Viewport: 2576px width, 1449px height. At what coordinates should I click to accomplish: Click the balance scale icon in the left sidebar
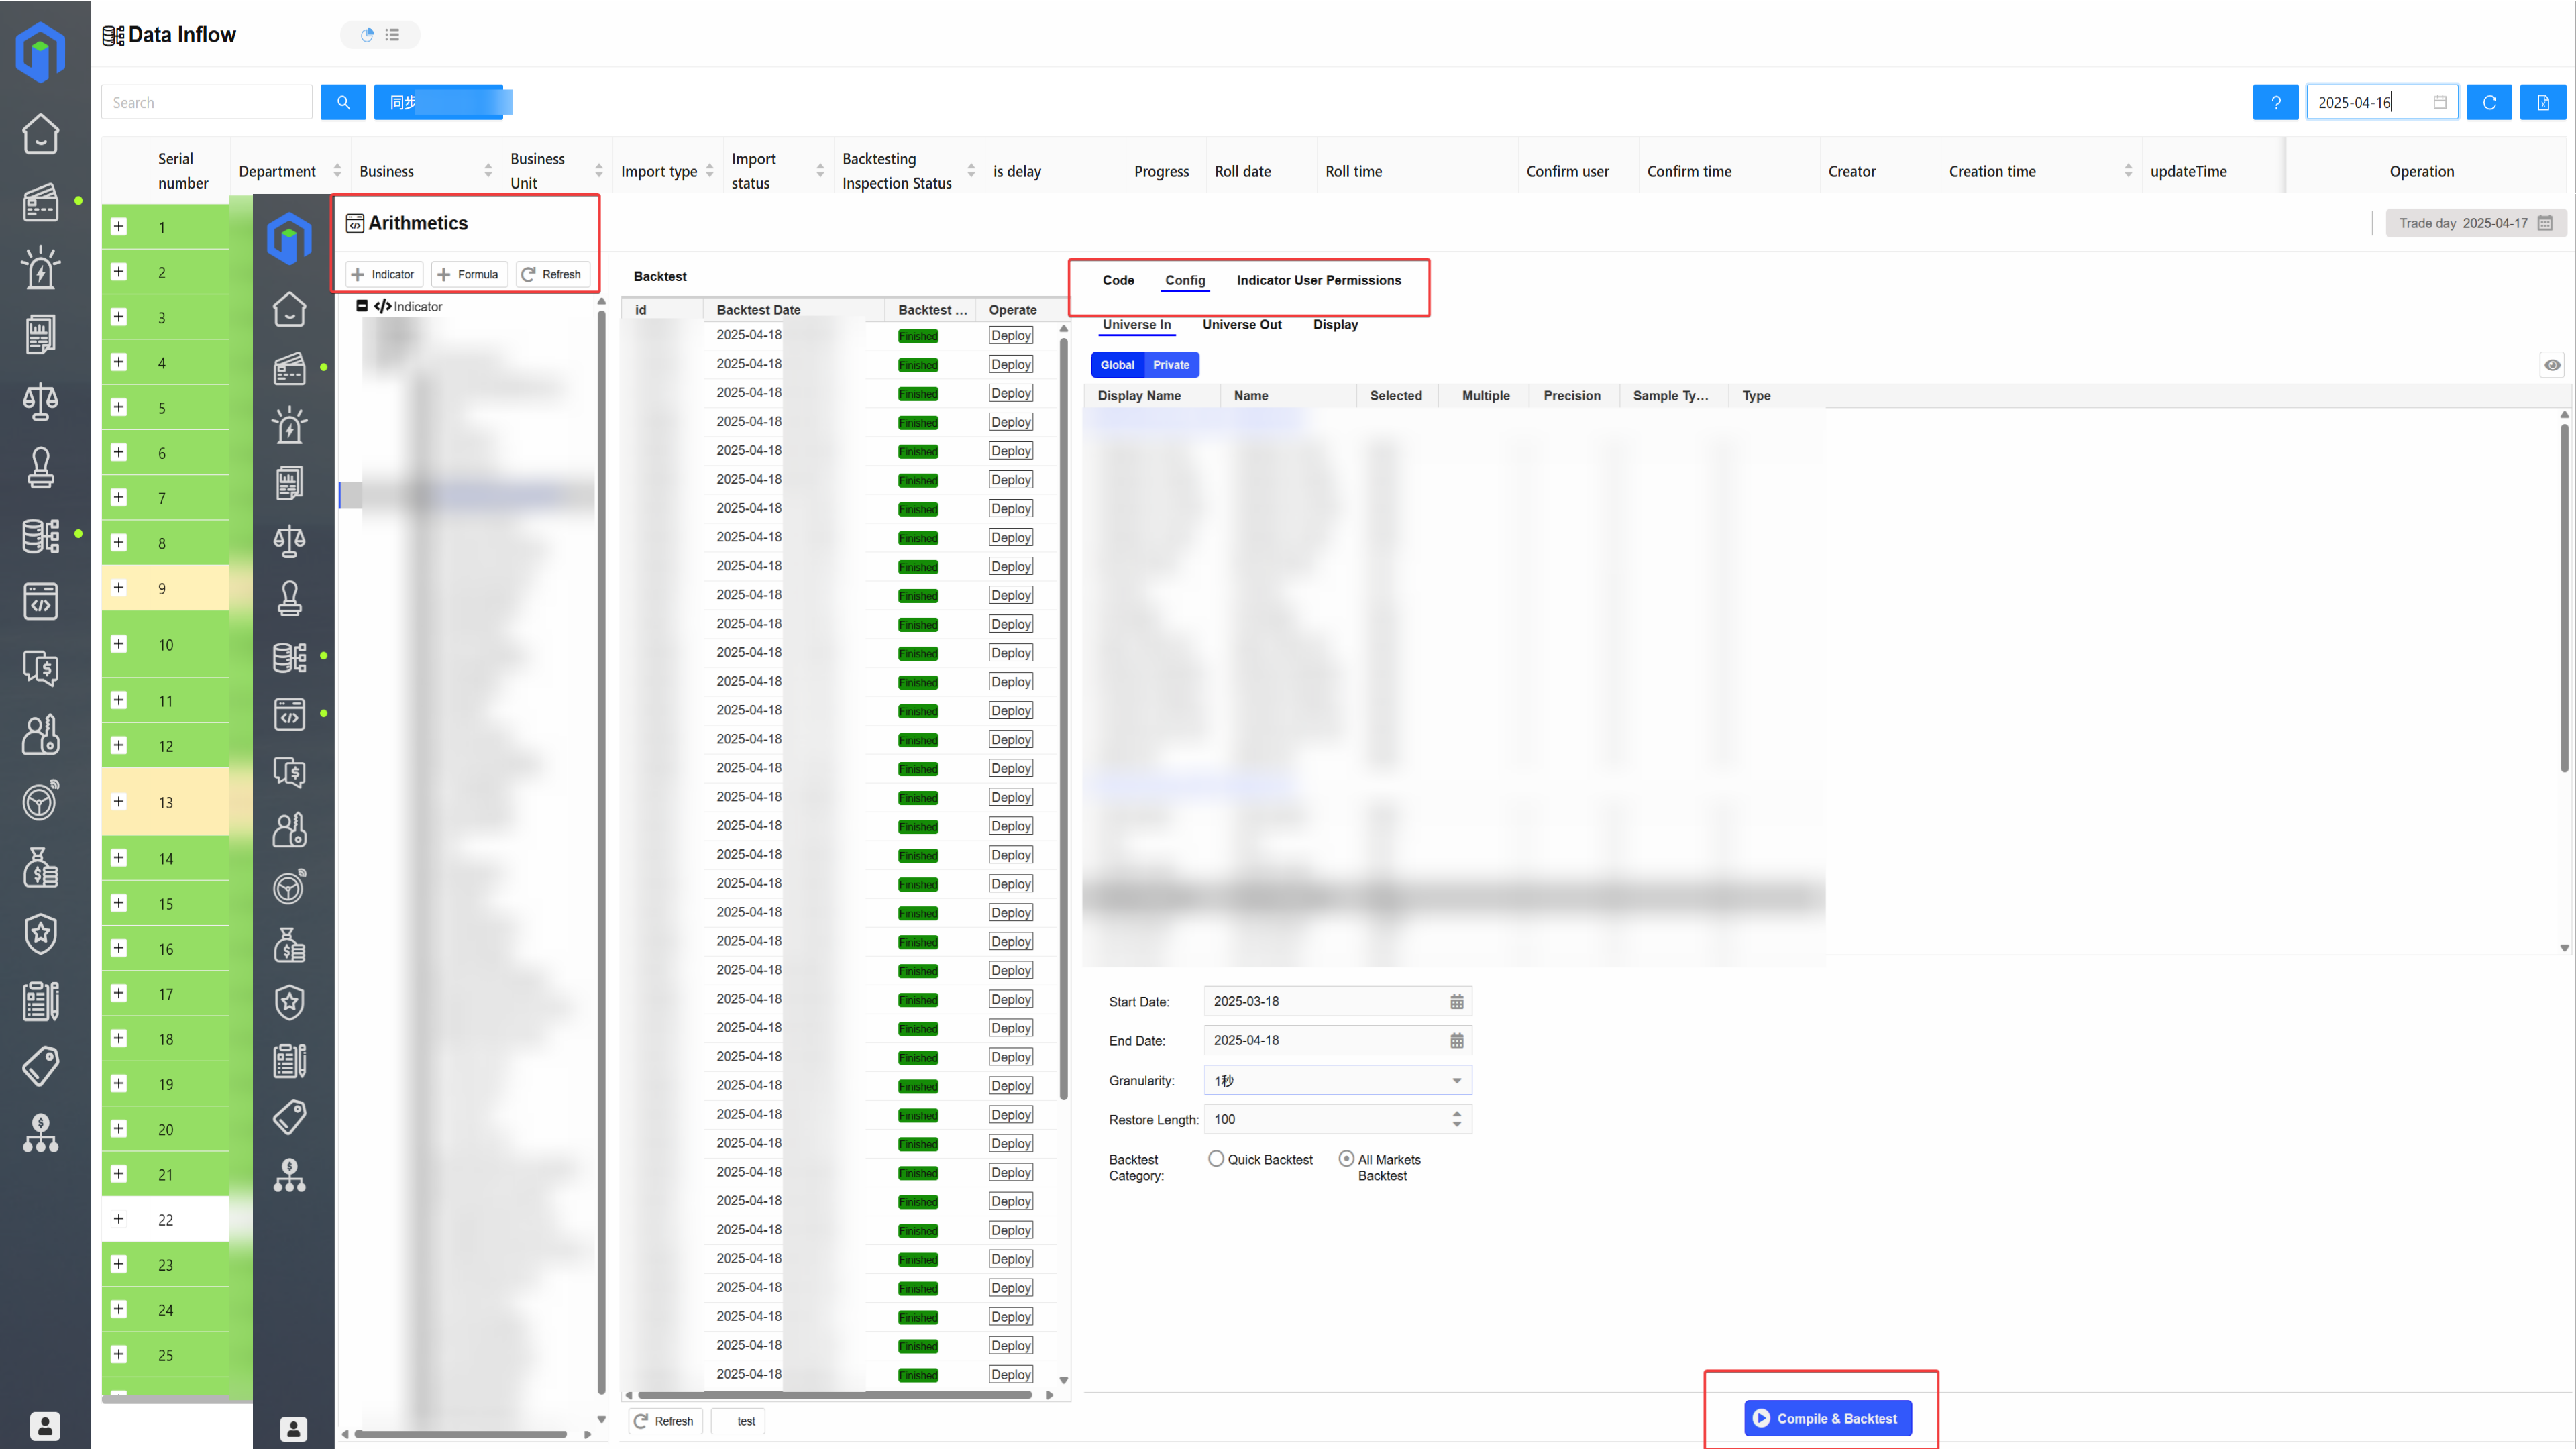(40, 401)
